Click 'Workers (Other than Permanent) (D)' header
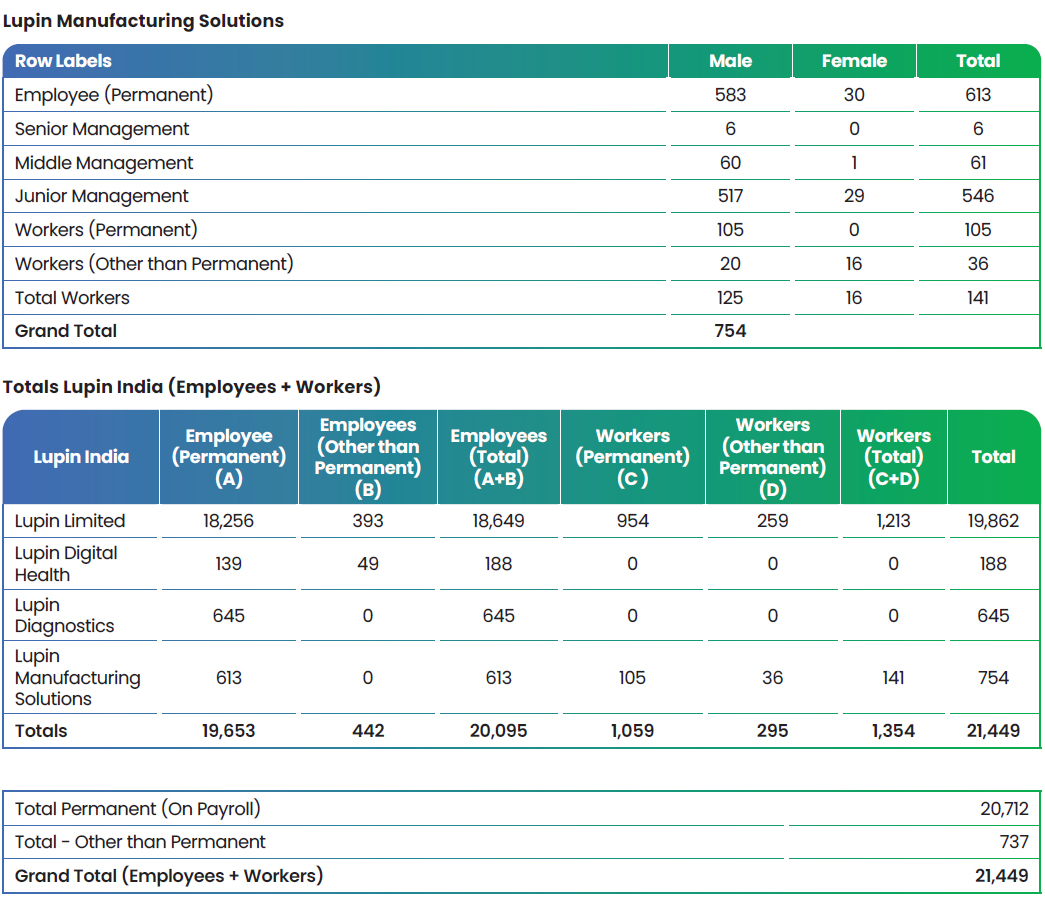Image resolution: width=1045 pixels, height=903 pixels. click(x=772, y=456)
